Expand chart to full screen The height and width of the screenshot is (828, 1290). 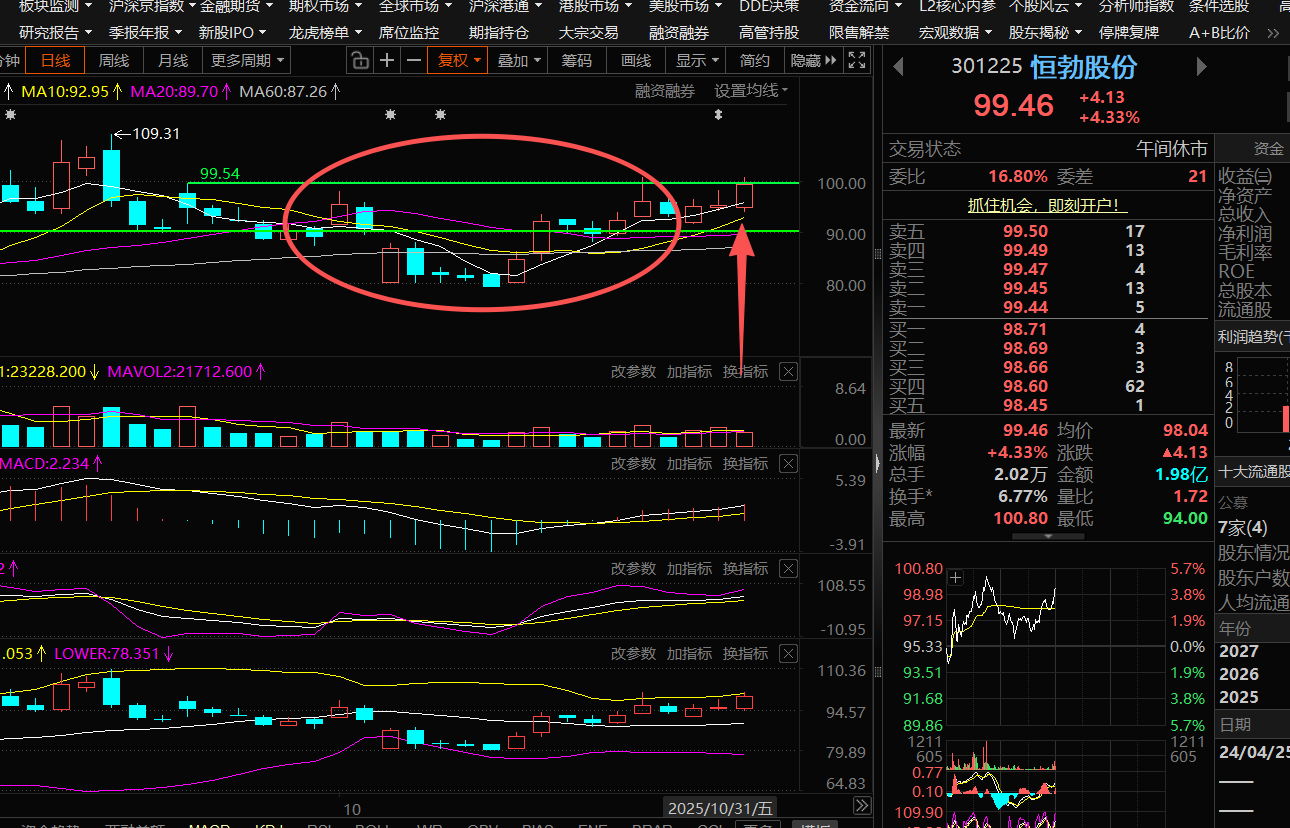856,61
